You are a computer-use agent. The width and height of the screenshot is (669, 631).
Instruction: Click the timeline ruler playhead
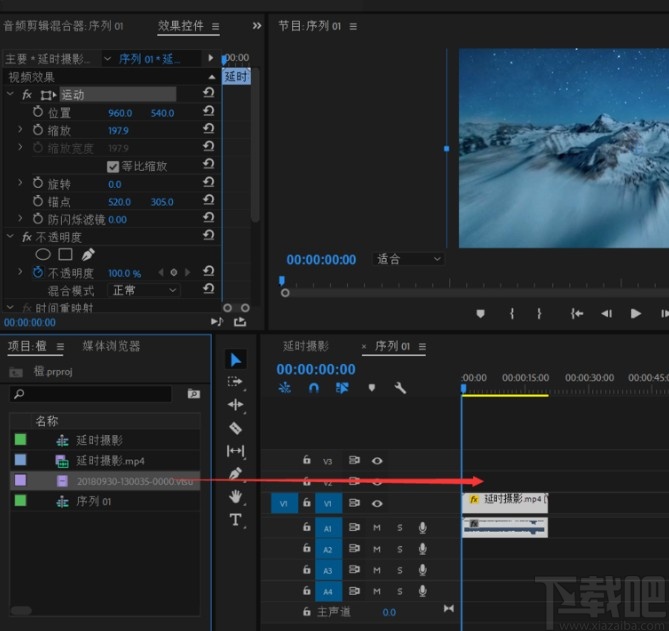[463, 389]
